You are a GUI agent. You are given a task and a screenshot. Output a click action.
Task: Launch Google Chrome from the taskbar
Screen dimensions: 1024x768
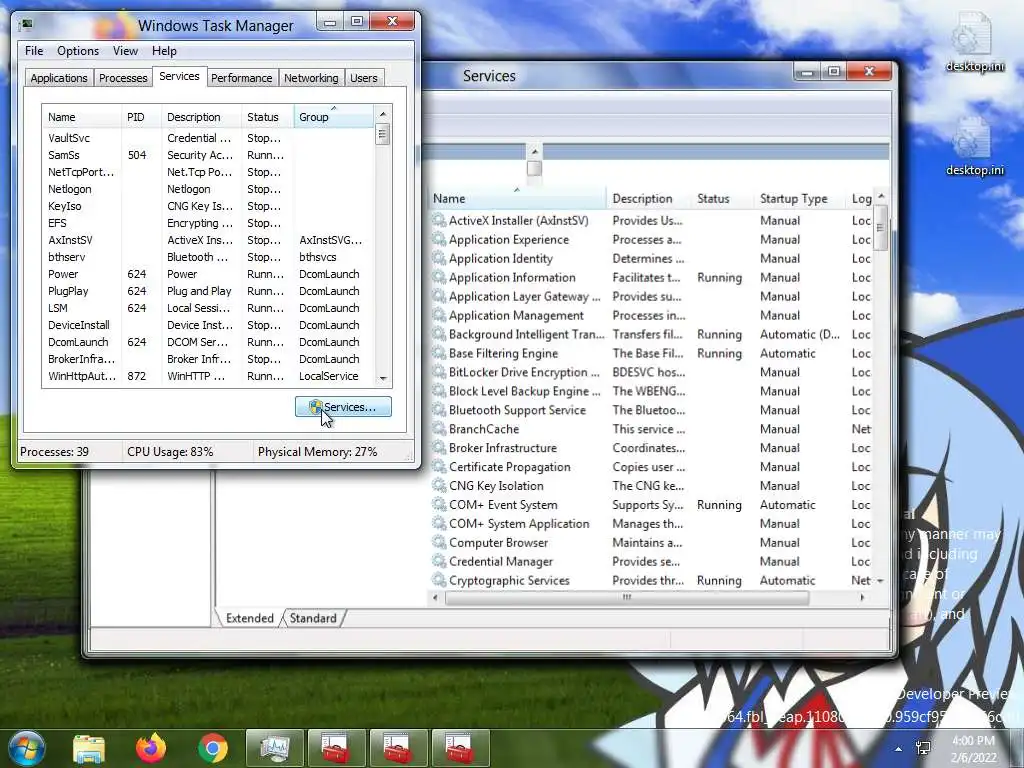[x=213, y=748]
